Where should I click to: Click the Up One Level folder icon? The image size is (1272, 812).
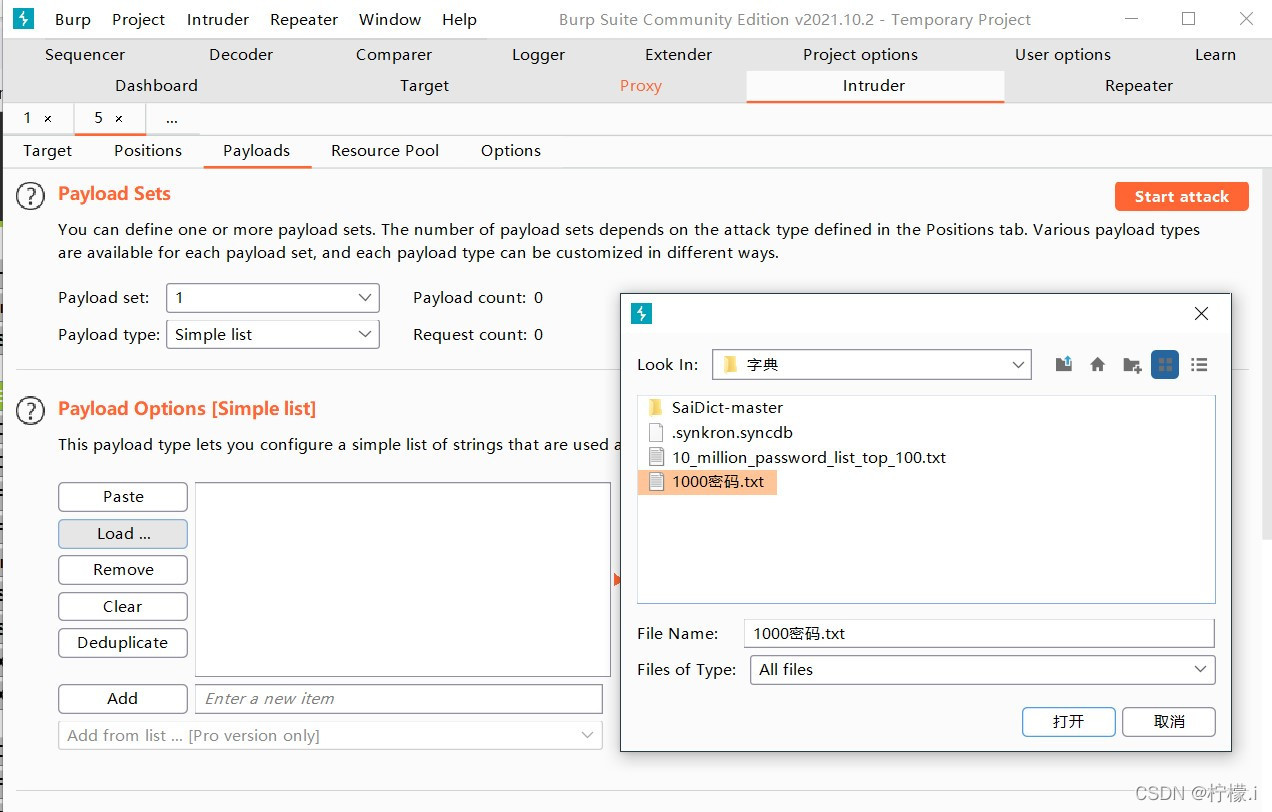pos(1064,365)
